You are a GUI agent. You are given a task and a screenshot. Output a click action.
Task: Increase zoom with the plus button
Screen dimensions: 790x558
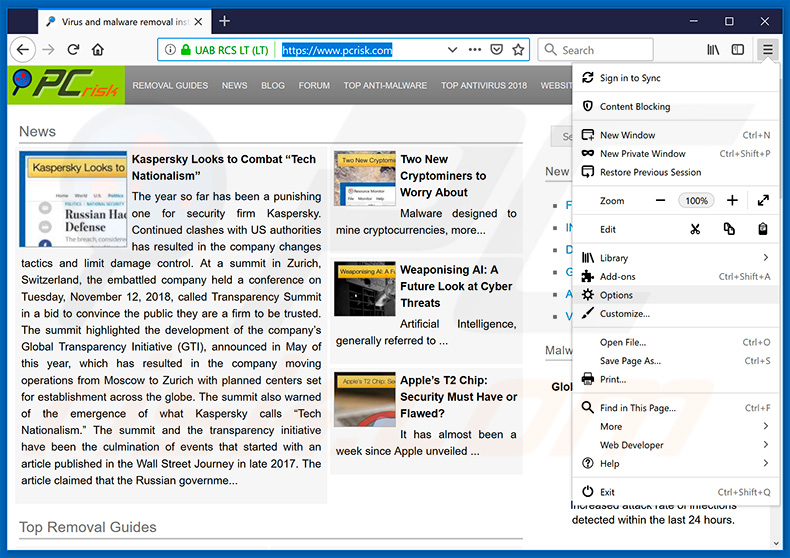click(x=732, y=200)
